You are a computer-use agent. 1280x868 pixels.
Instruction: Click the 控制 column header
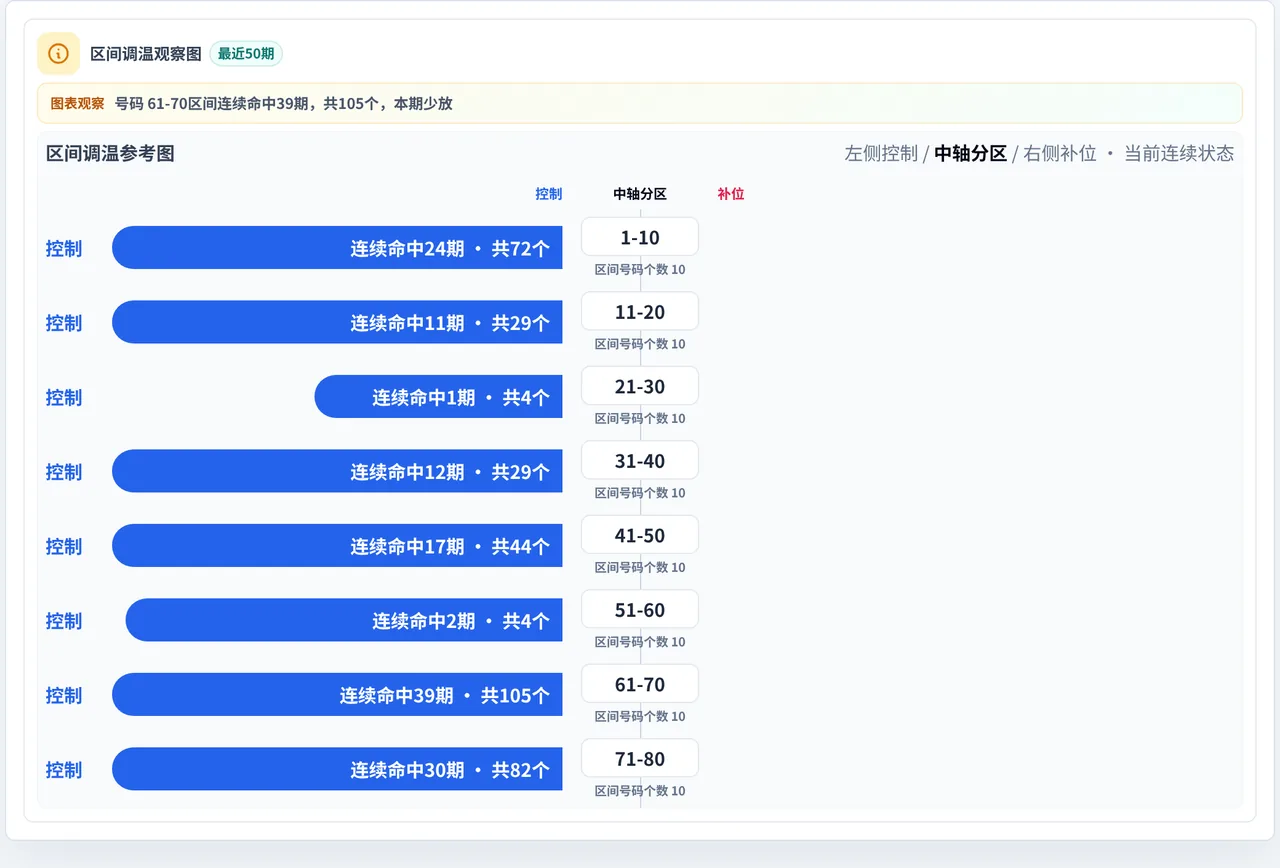[548, 194]
